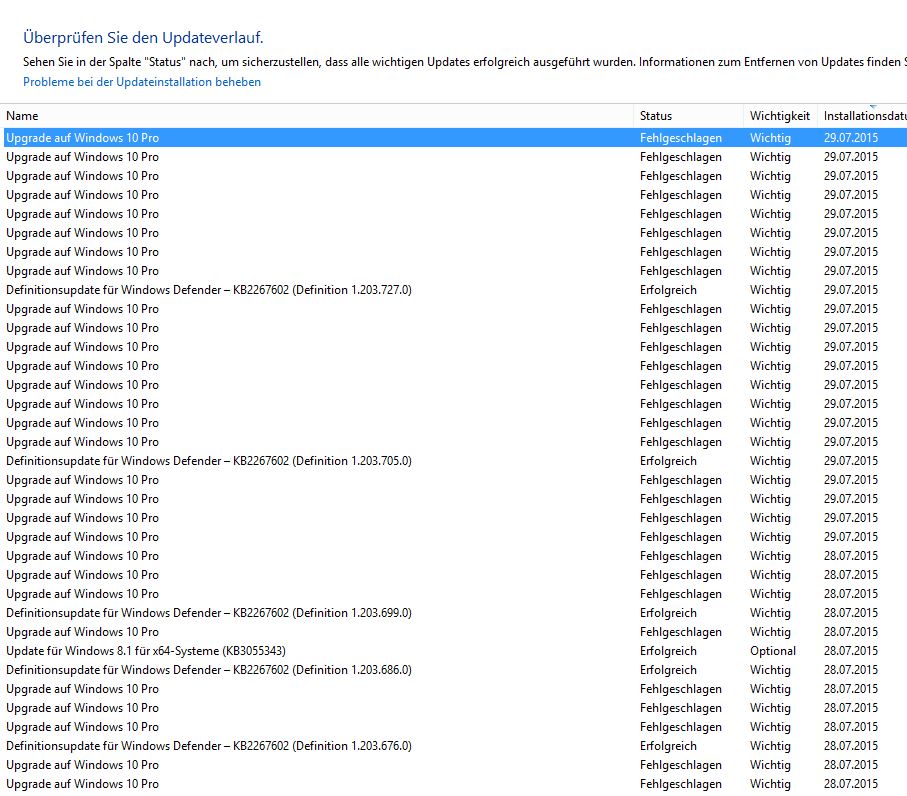This screenshot has width=907, height=796.
Task: Sort list by the Installationsdatum column header
Action: [863, 116]
